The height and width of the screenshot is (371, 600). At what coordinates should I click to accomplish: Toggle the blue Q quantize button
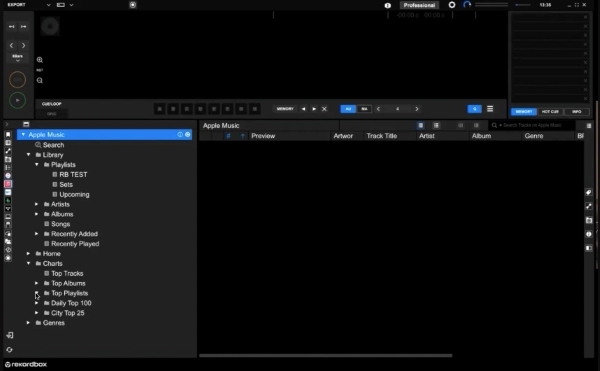[474, 109]
